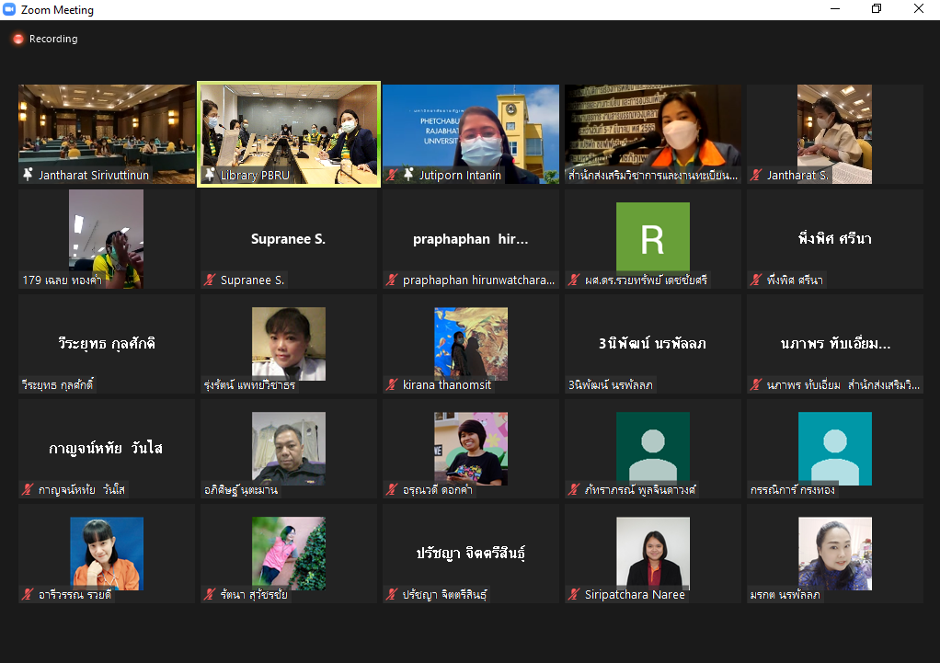Click muted mic icon for praphaphan hirunwatchara
The image size is (941, 664).
coord(393,280)
